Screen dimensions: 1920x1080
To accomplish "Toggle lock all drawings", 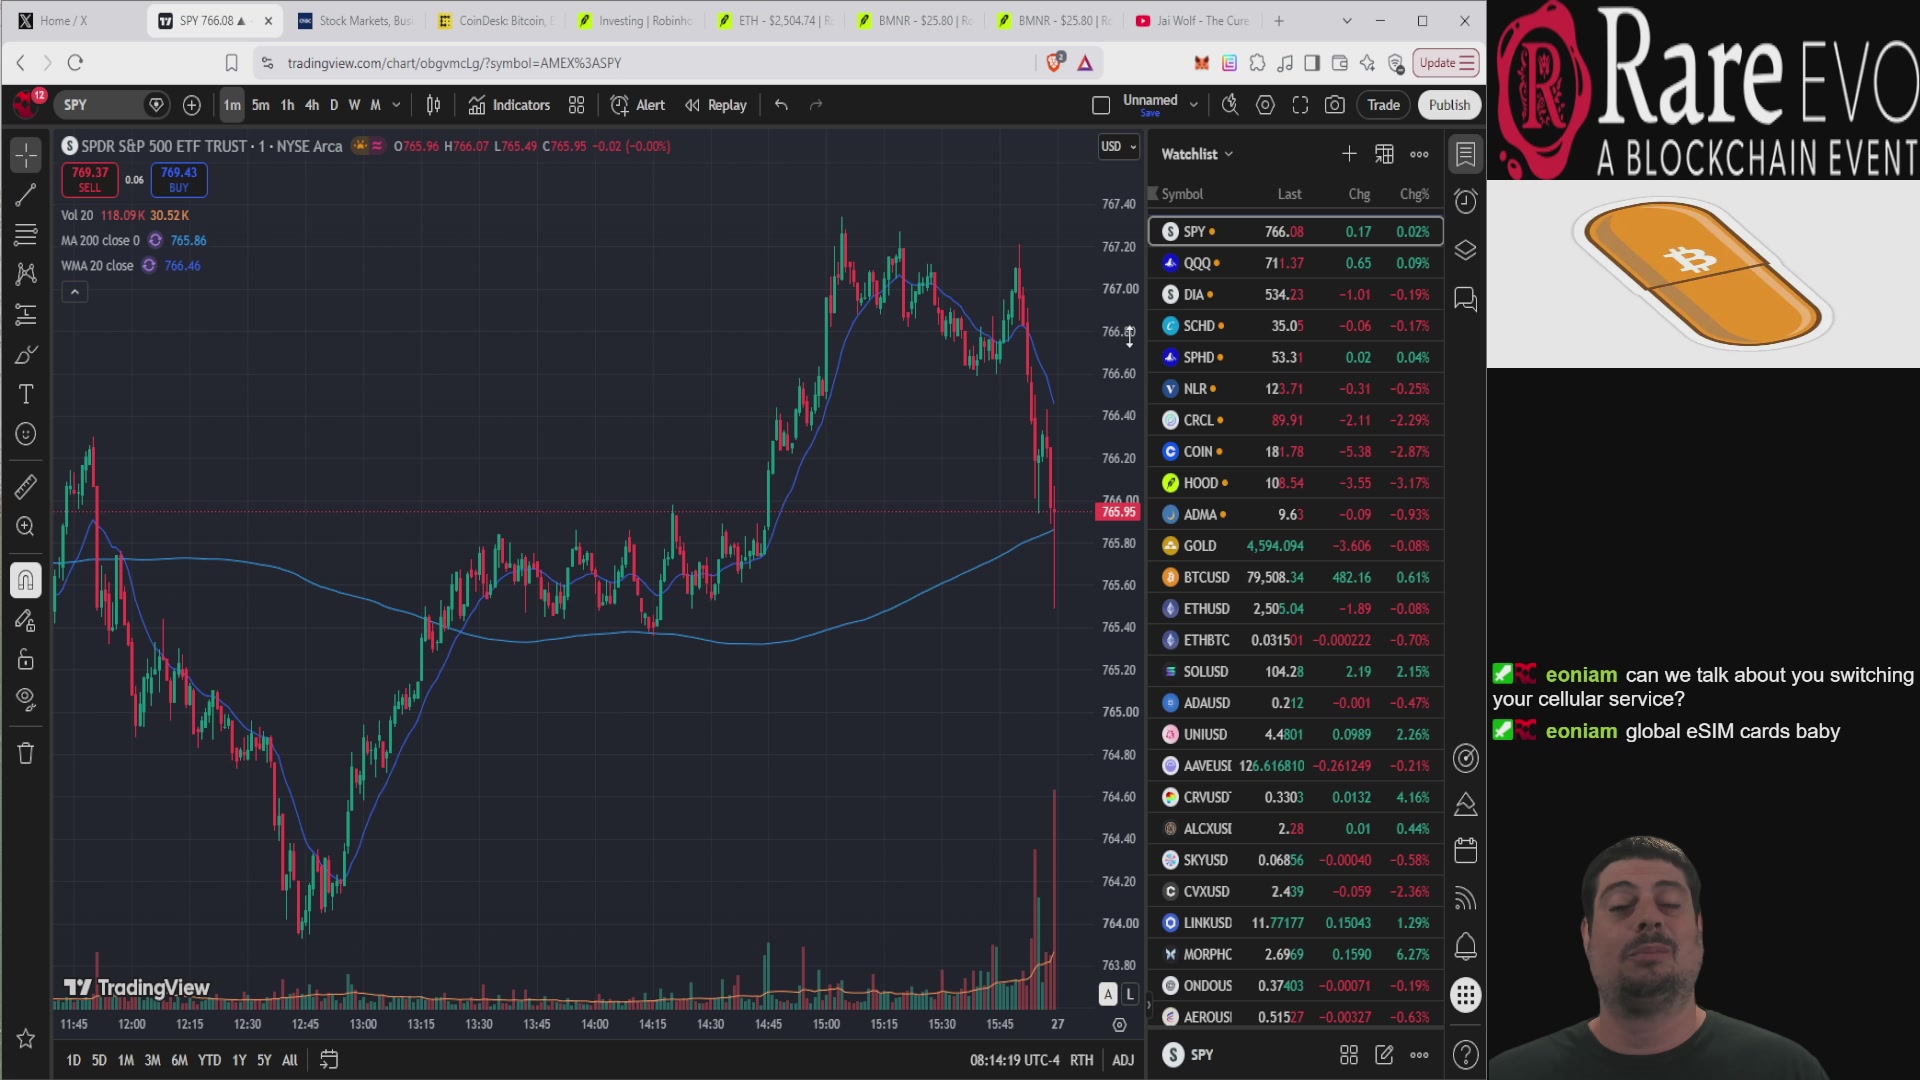I will pos(26,660).
